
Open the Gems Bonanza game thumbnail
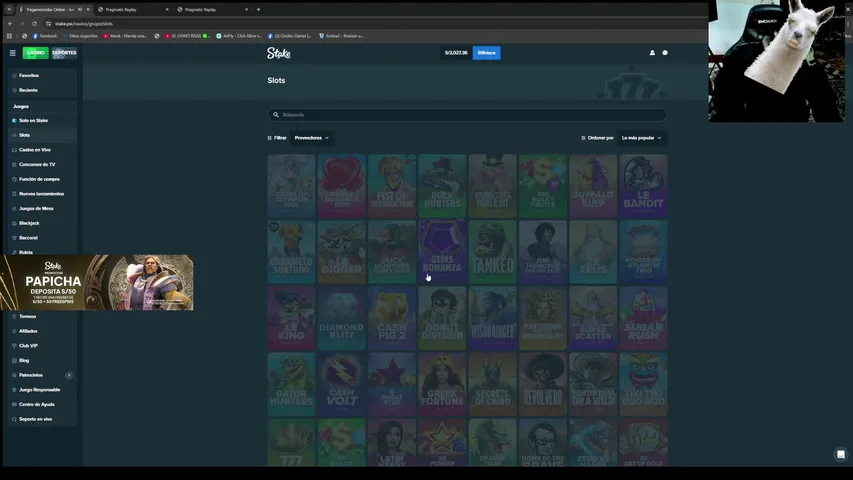[x=442, y=251]
